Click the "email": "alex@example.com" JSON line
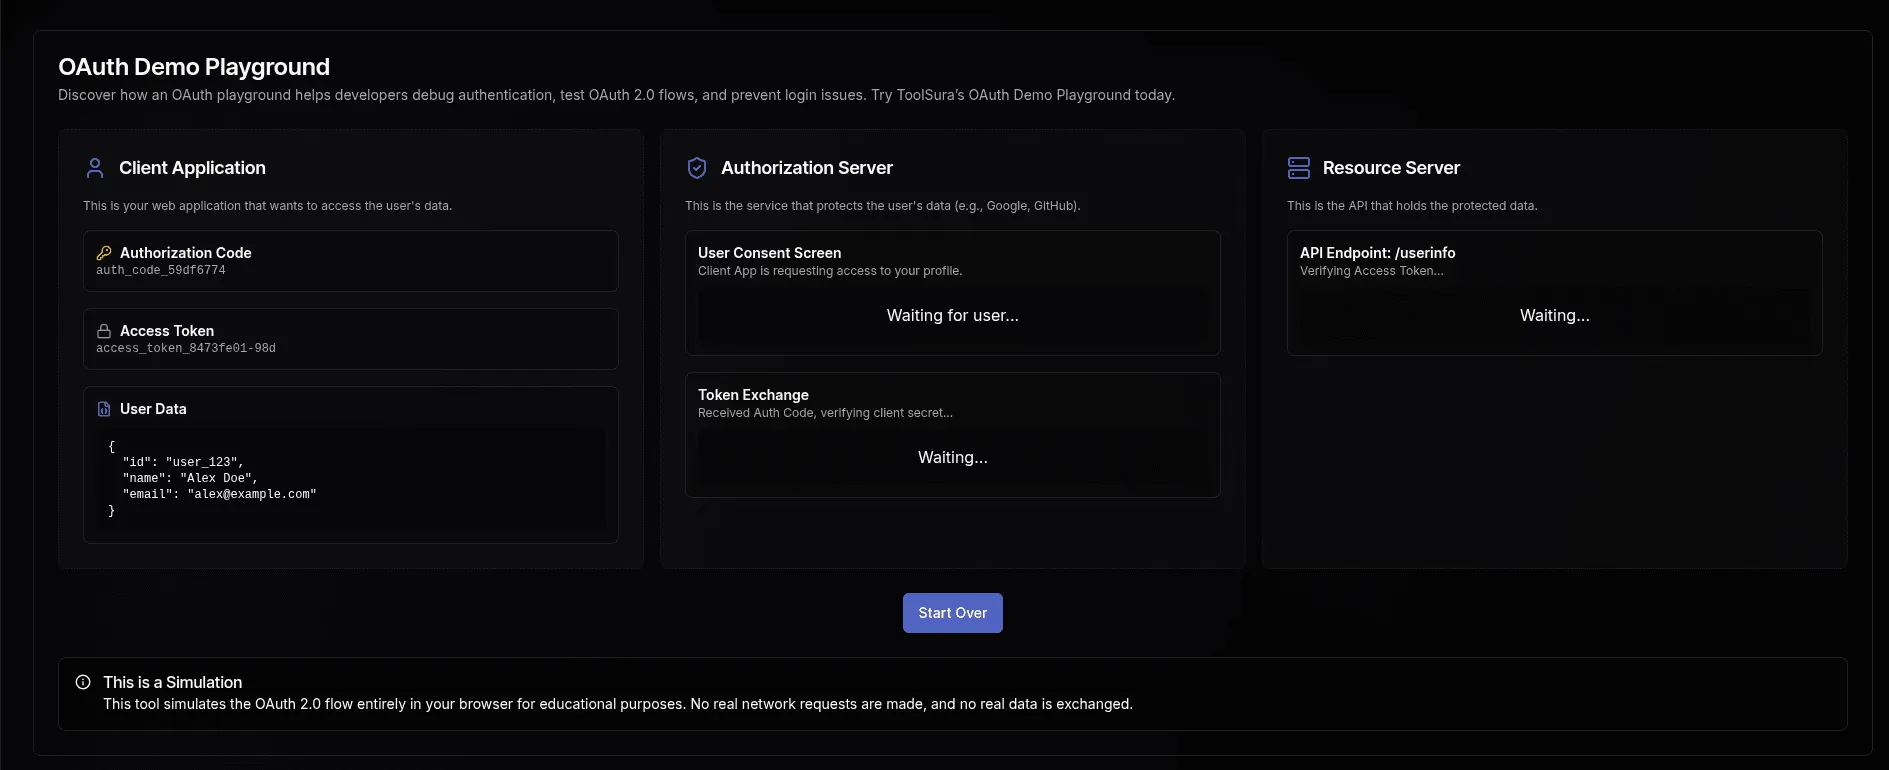 (x=219, y=494)
